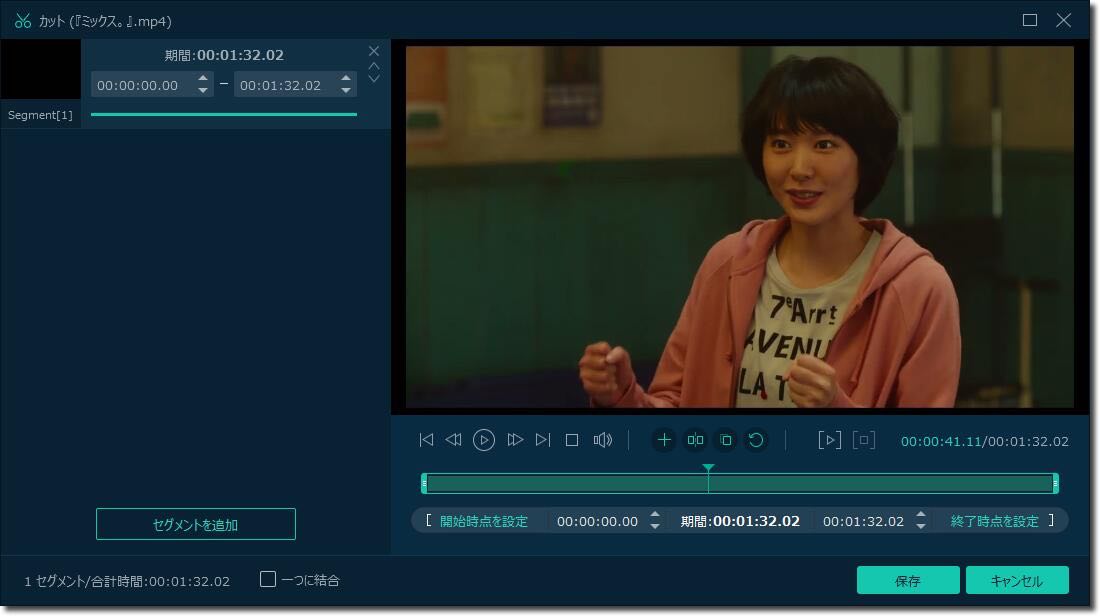1100x616 pixels.
Task: Copy the current segment icon
Action: pyautogui.click(x=726, y=440)
